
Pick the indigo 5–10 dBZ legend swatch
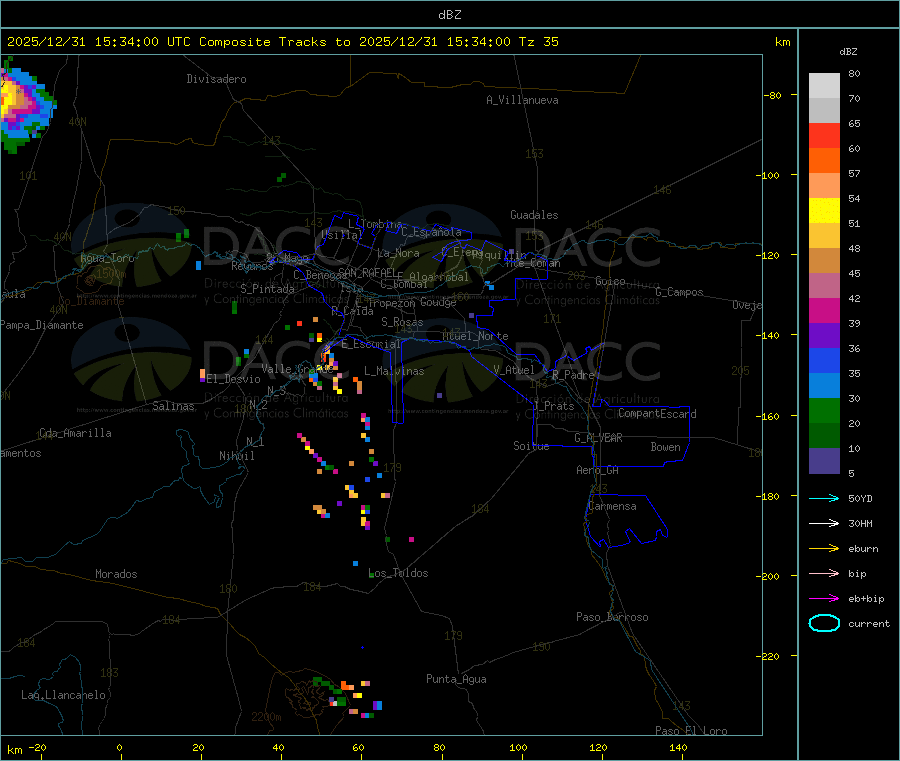click(x=824, y=461)
